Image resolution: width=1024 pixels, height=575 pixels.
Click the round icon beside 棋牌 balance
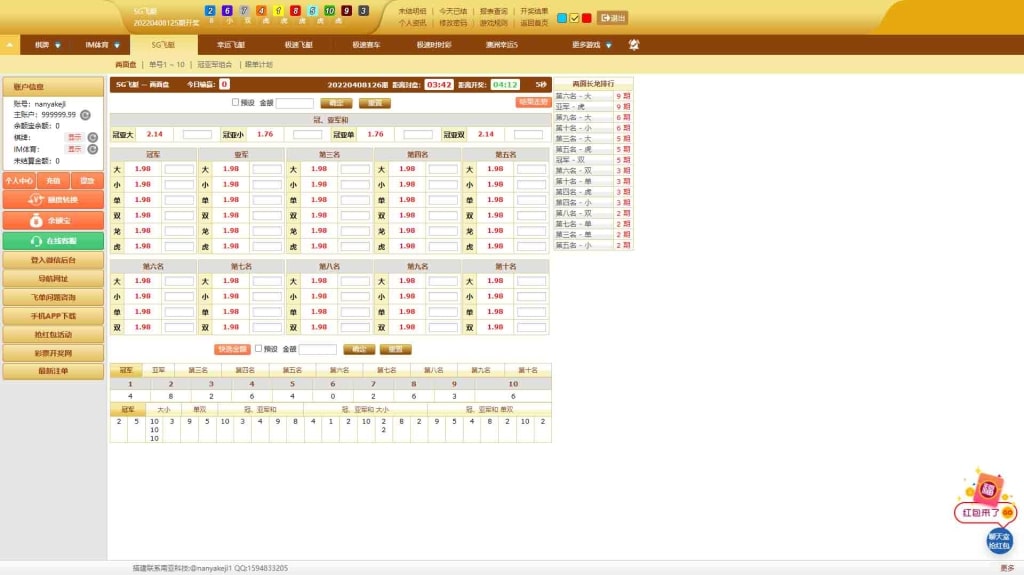coord(93,137)
